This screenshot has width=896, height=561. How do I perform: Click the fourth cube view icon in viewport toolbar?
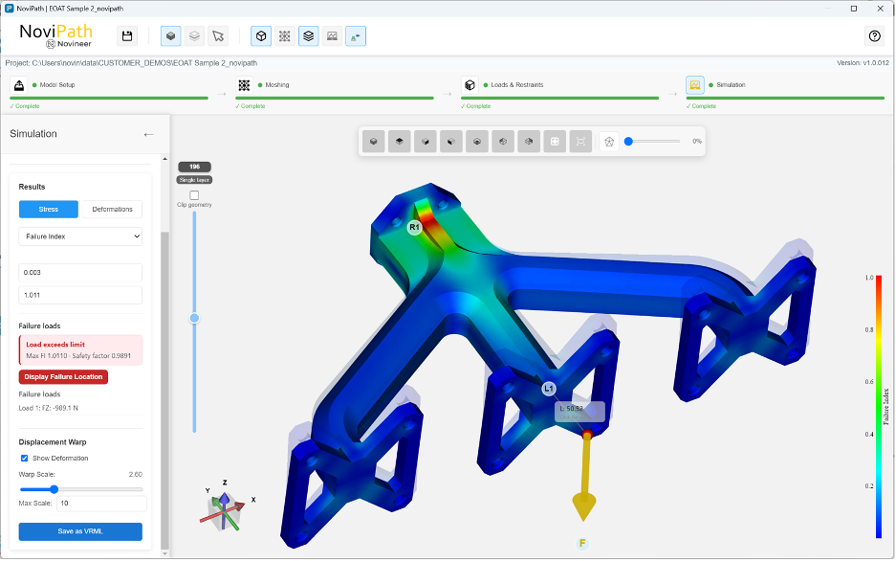[x=451, y=142]
